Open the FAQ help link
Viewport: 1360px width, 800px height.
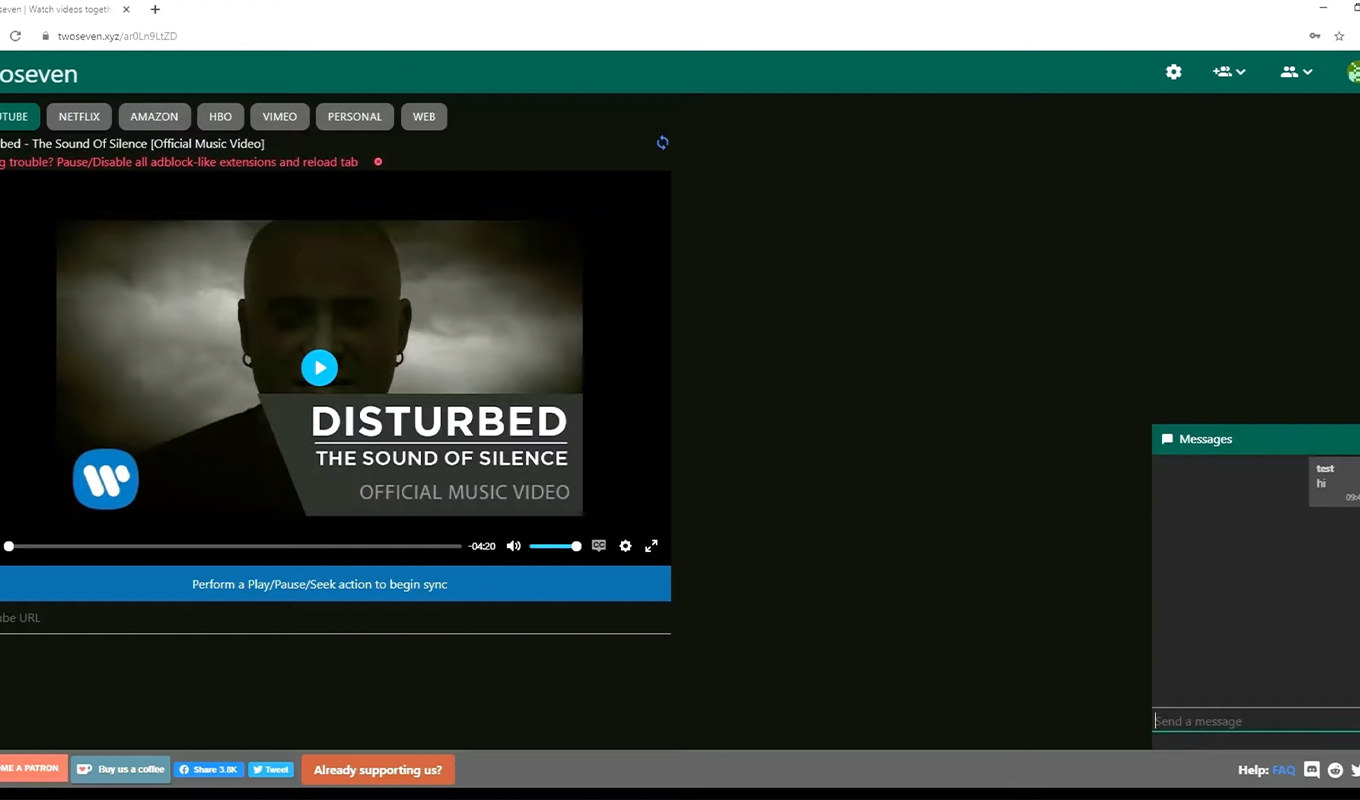(1284, 770)
